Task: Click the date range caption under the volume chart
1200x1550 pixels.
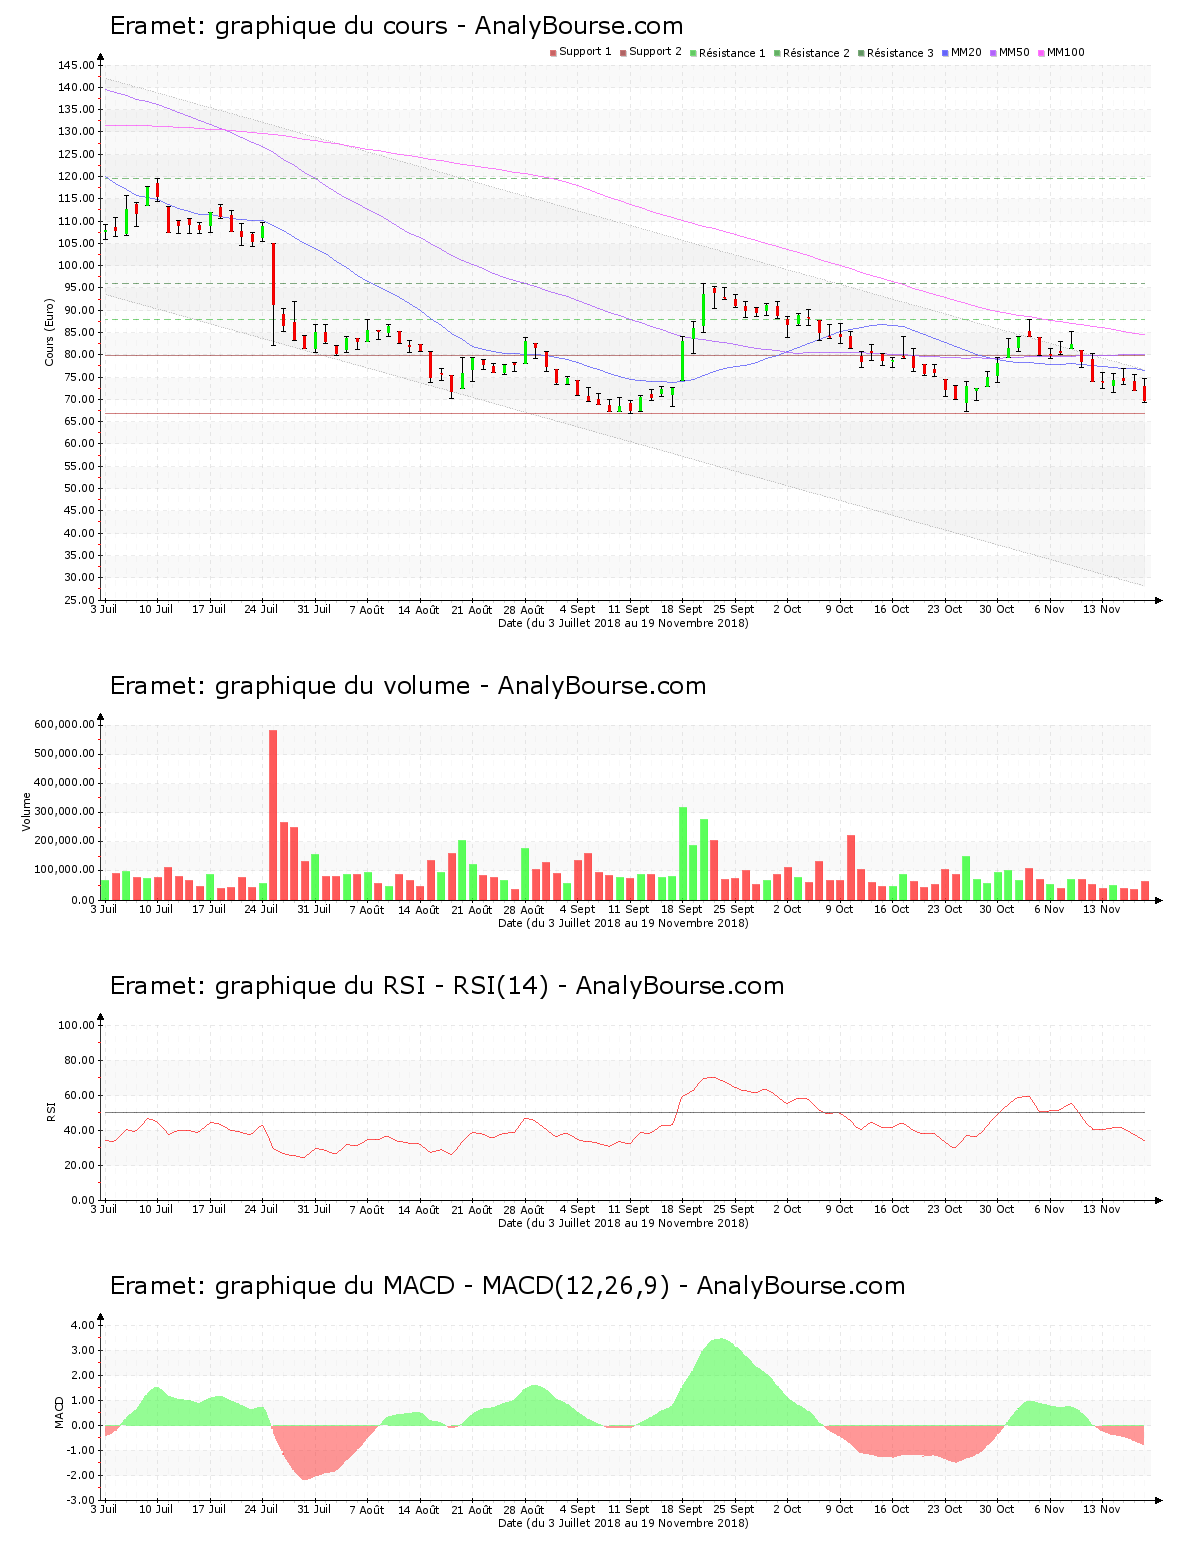Action: click(623, 923)
